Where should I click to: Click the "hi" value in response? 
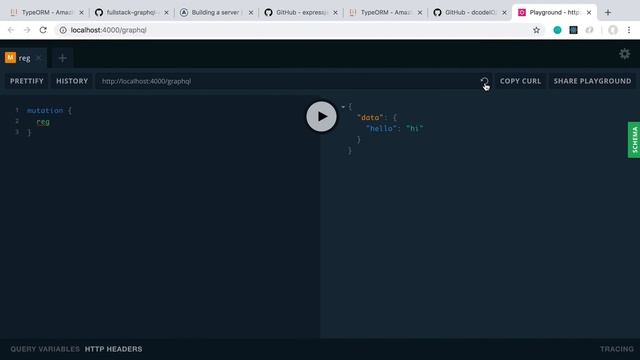(x=414, y=128)
